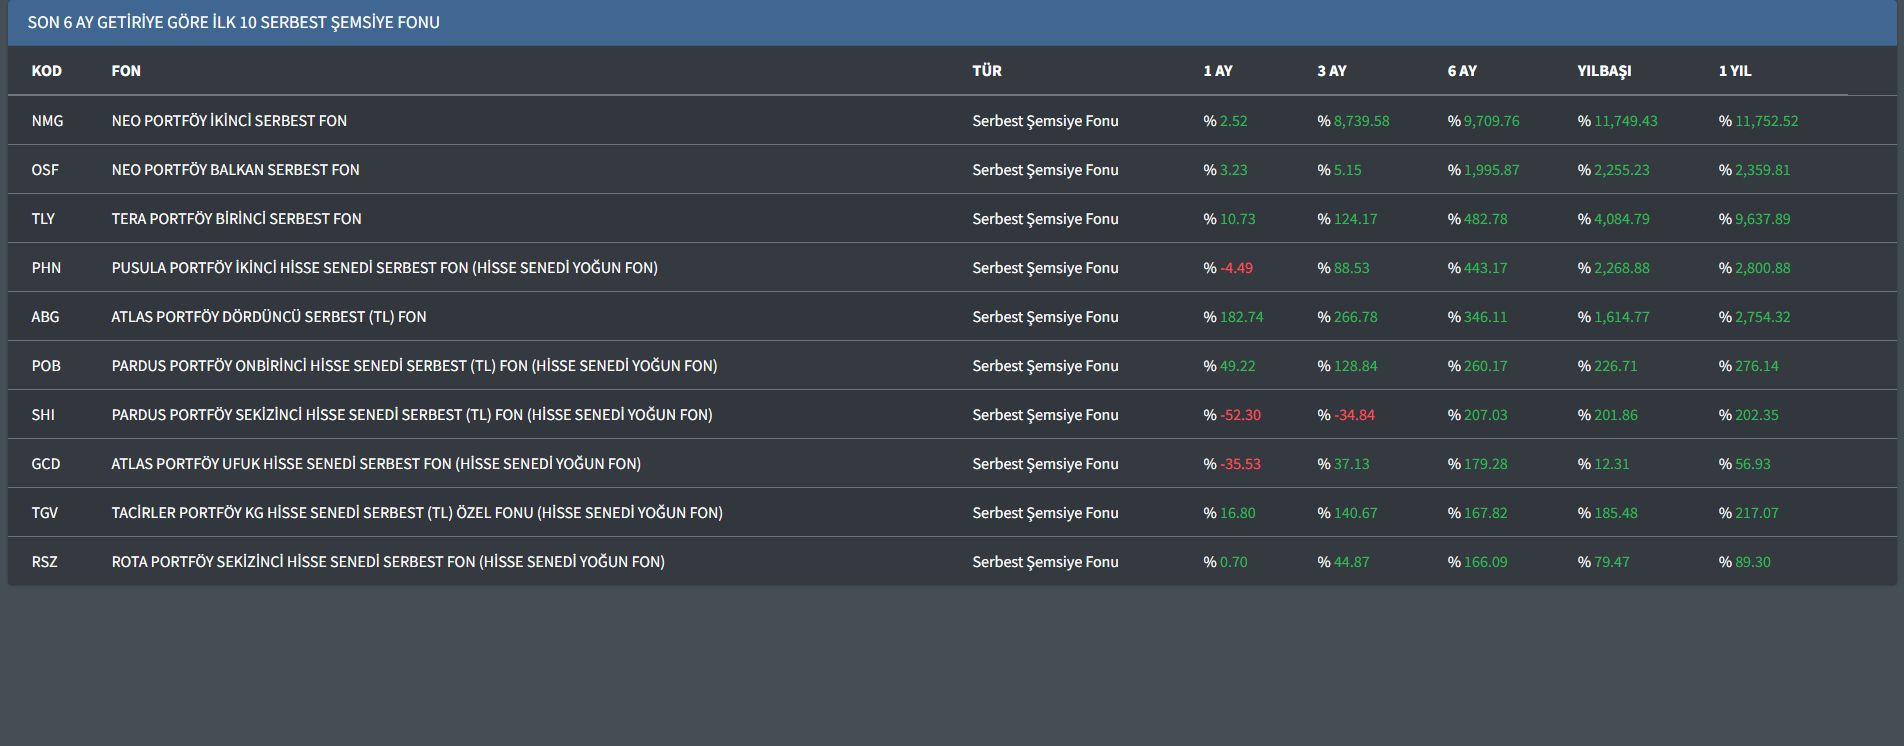Click the KOD column header

46,71
